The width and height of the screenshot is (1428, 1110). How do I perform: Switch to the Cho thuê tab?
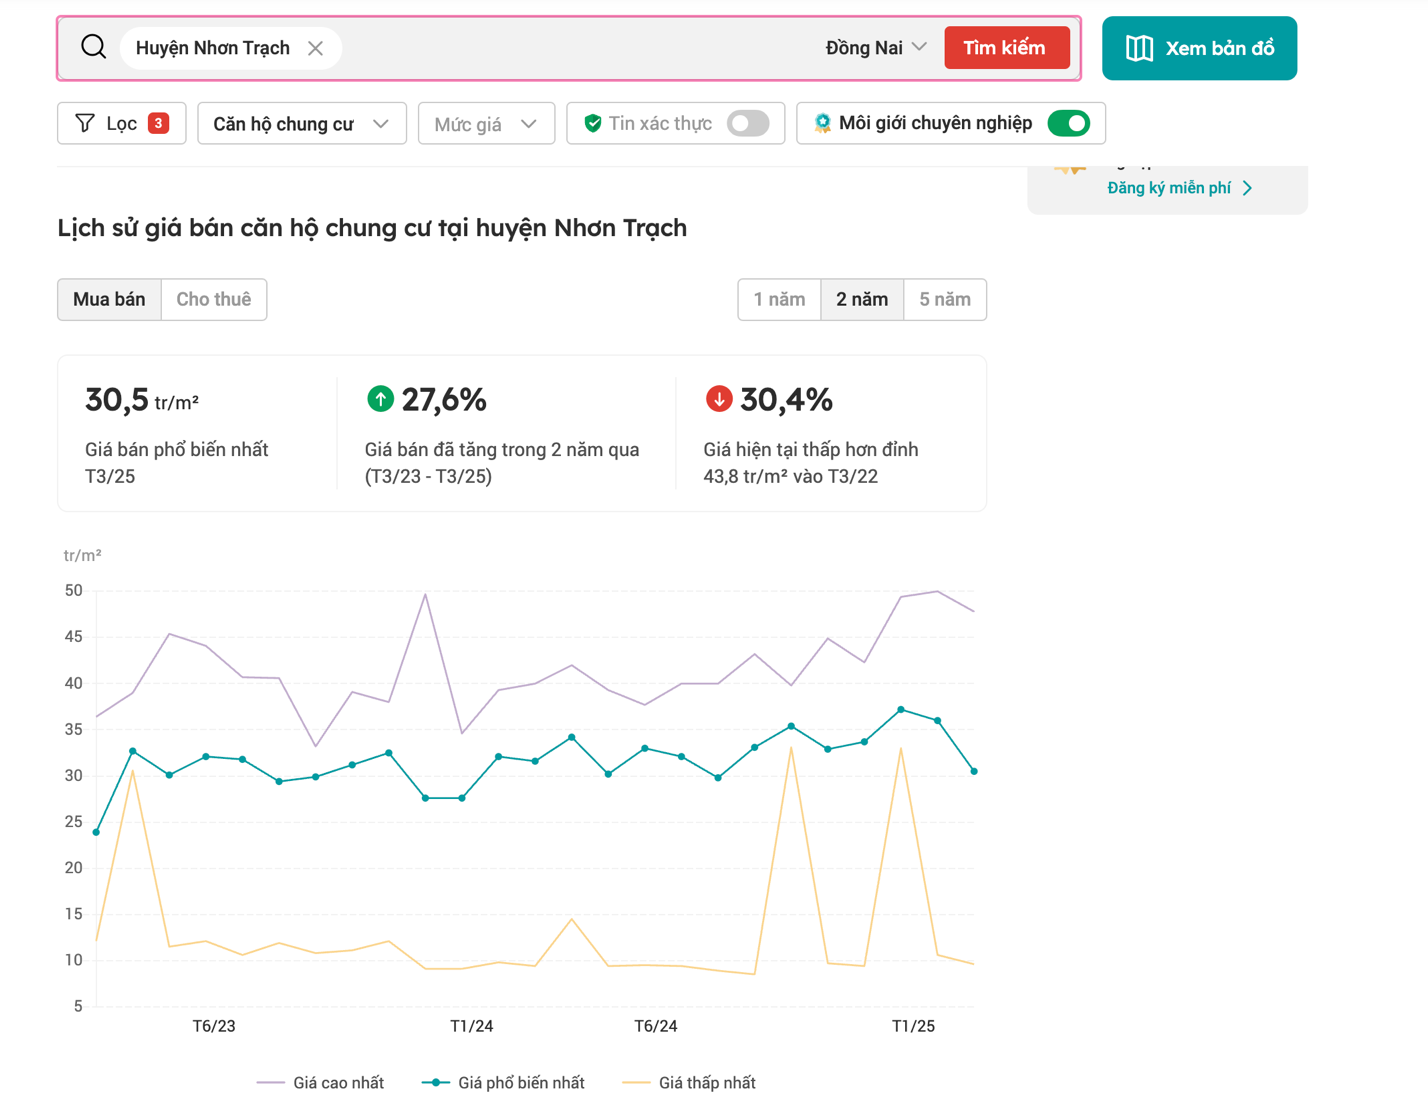(x=214, y=299)
